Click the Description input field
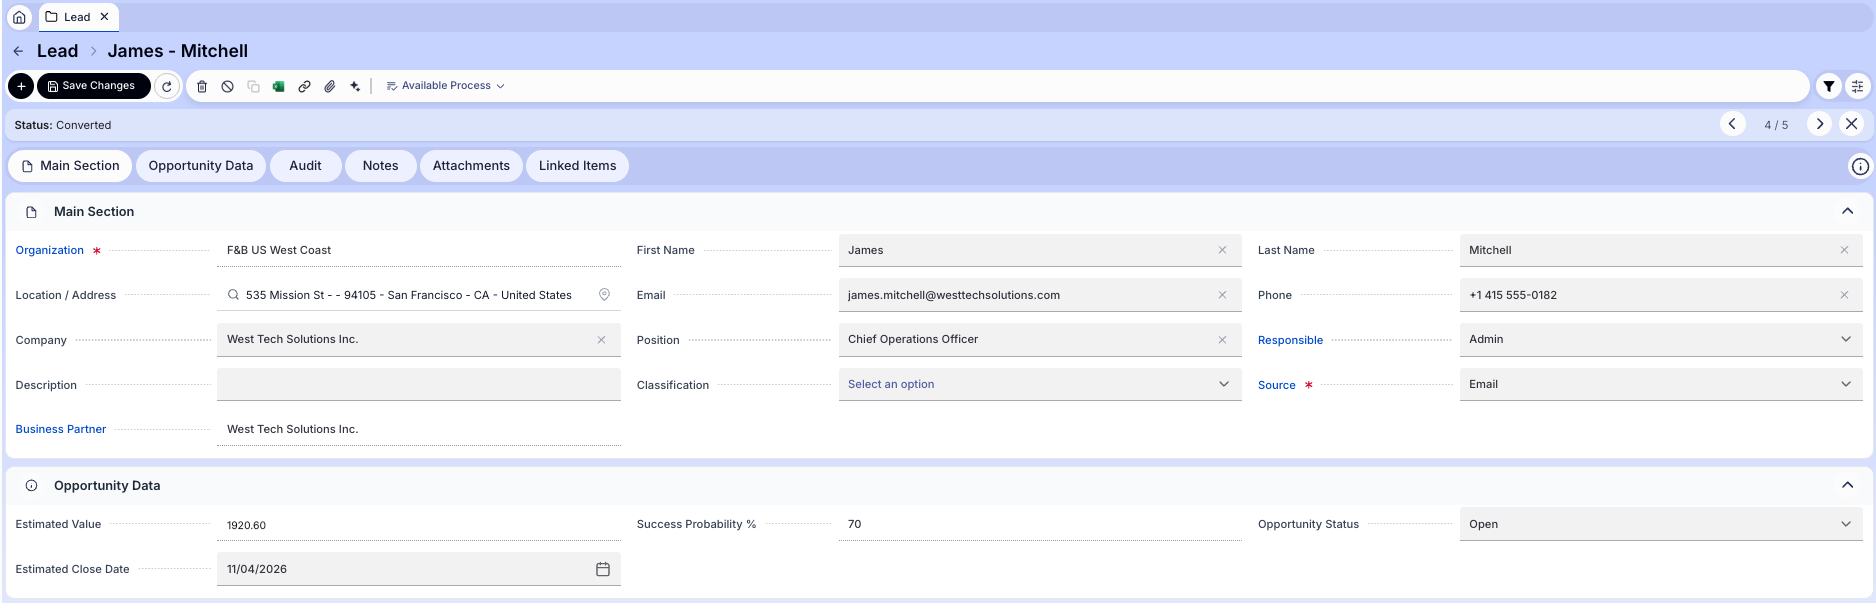 418,385
